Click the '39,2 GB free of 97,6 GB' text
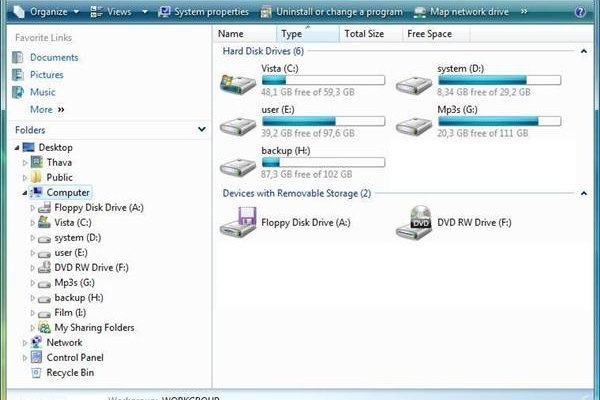 308,133
